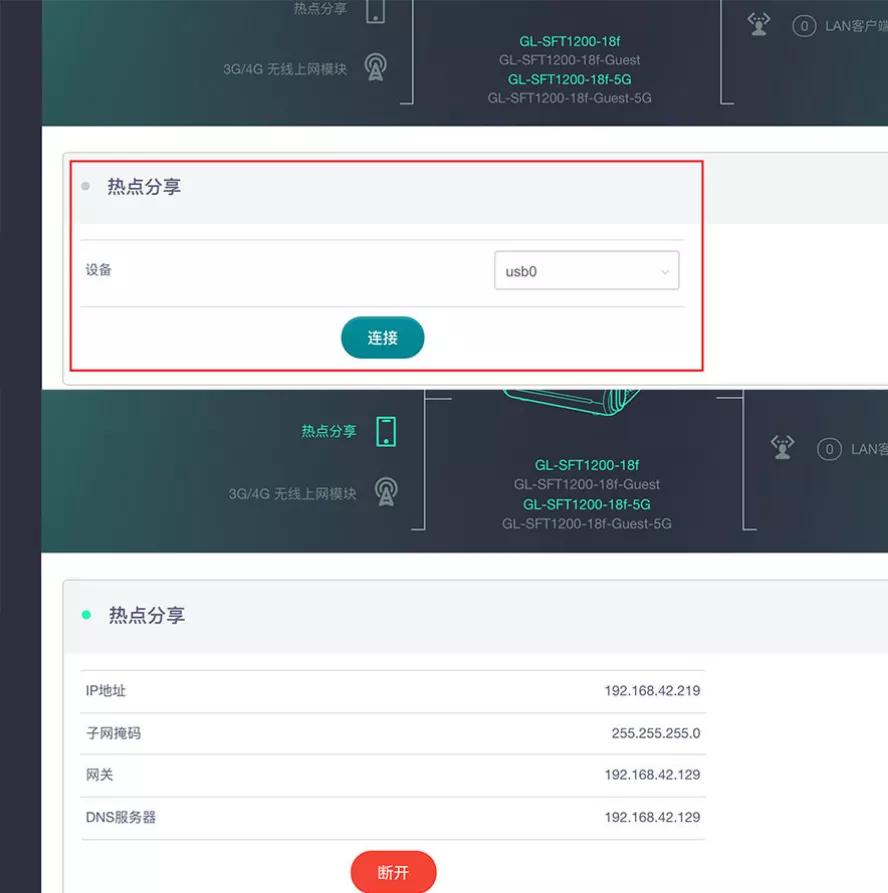The width and height of the screenshot is (888, 893).
Task: Click the phone icon beside top 热点分享 label
Action: click(375, 11)
